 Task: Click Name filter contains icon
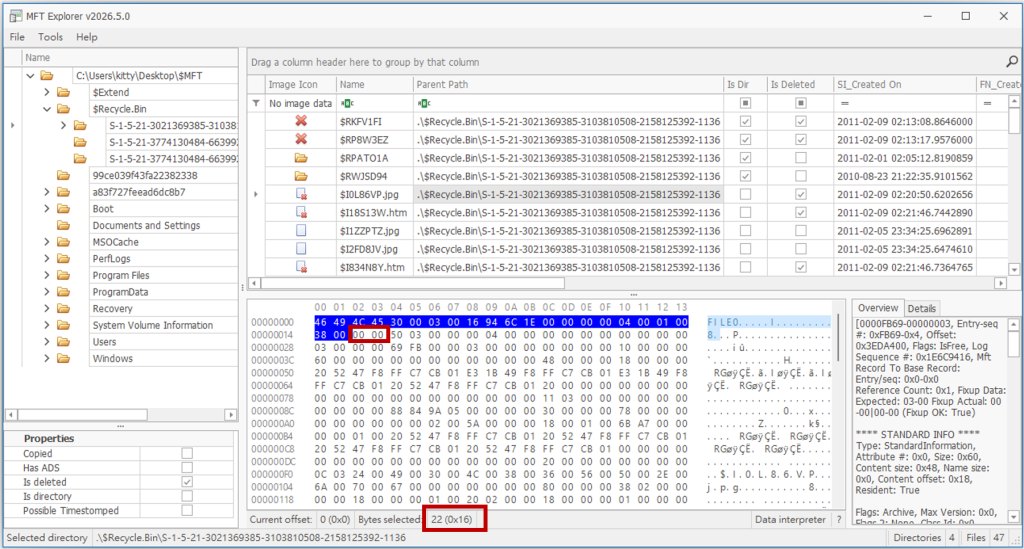347,103
